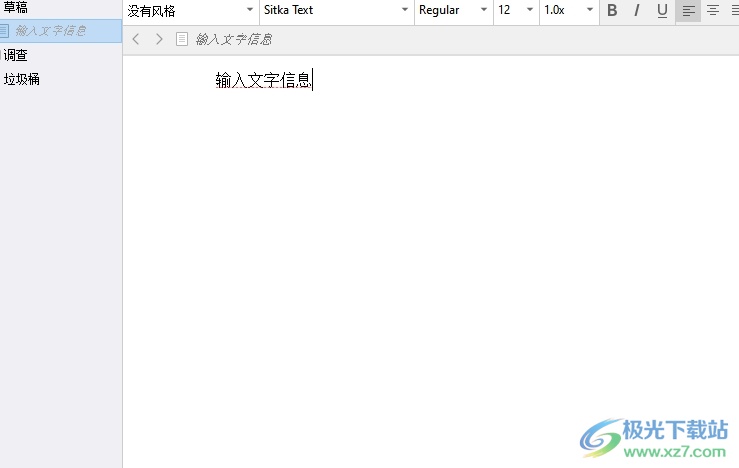Toggle italic formatting

pos(636,11)
